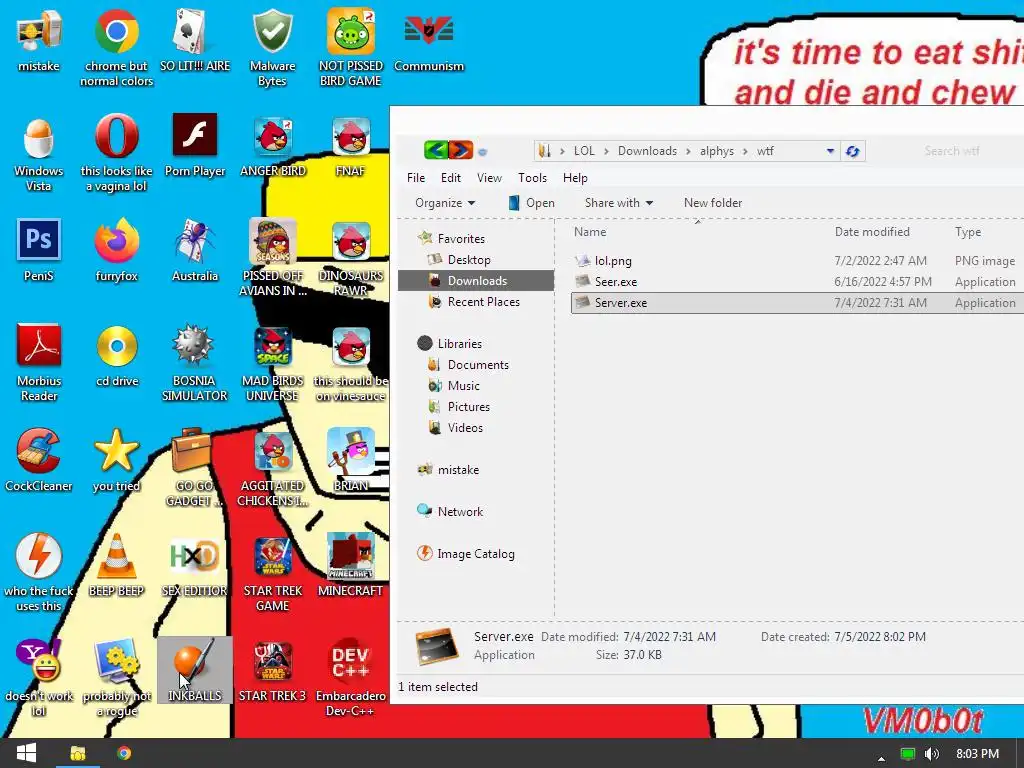Viewport: 1024px width, 768px height.
Task: Open the Windows Start button
Action: (x=26, y=753)
